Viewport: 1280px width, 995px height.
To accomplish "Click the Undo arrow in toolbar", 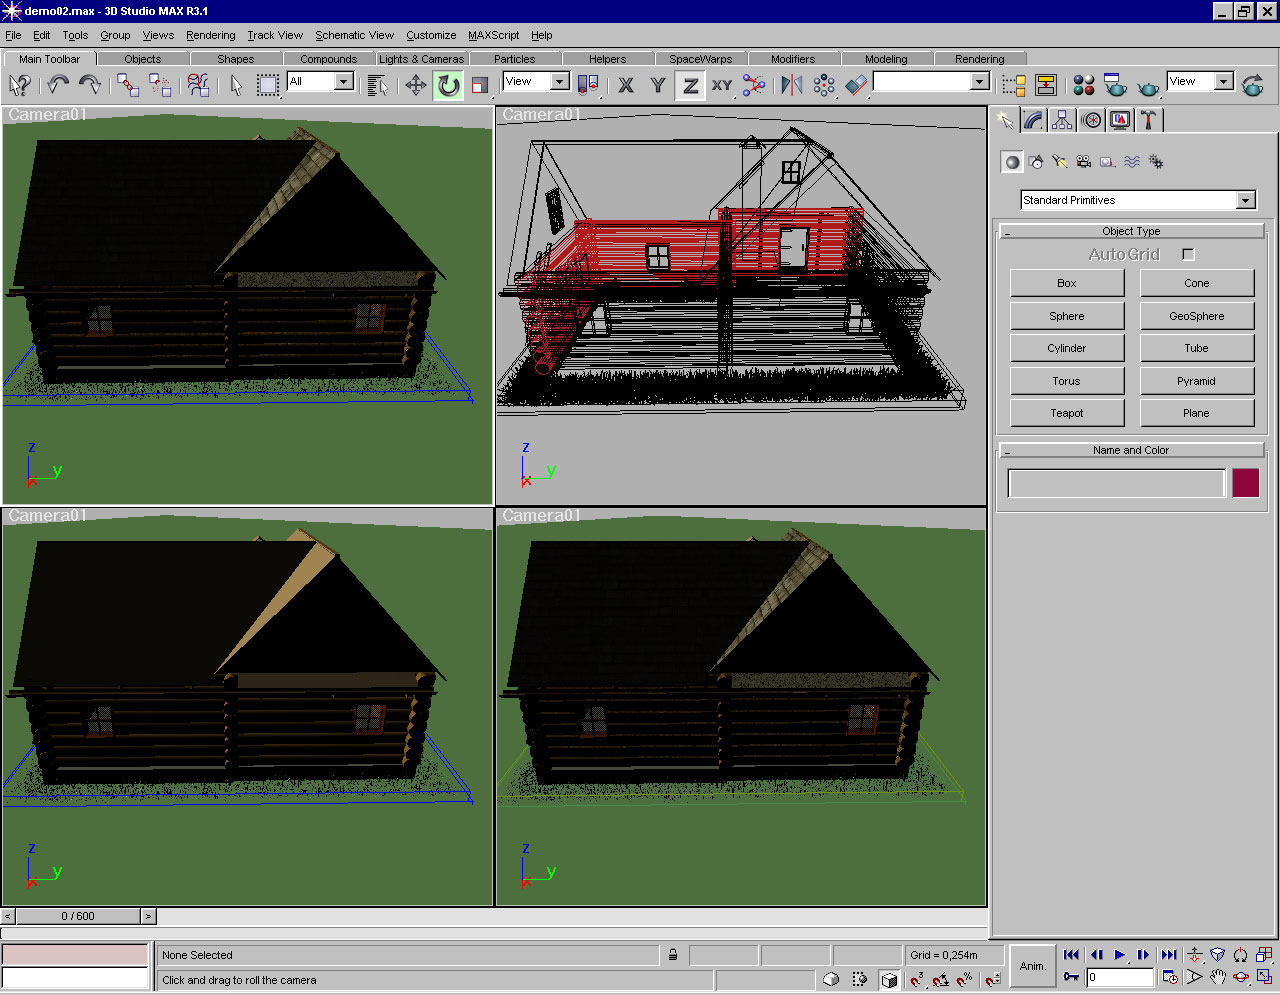I will click(58, 85).
